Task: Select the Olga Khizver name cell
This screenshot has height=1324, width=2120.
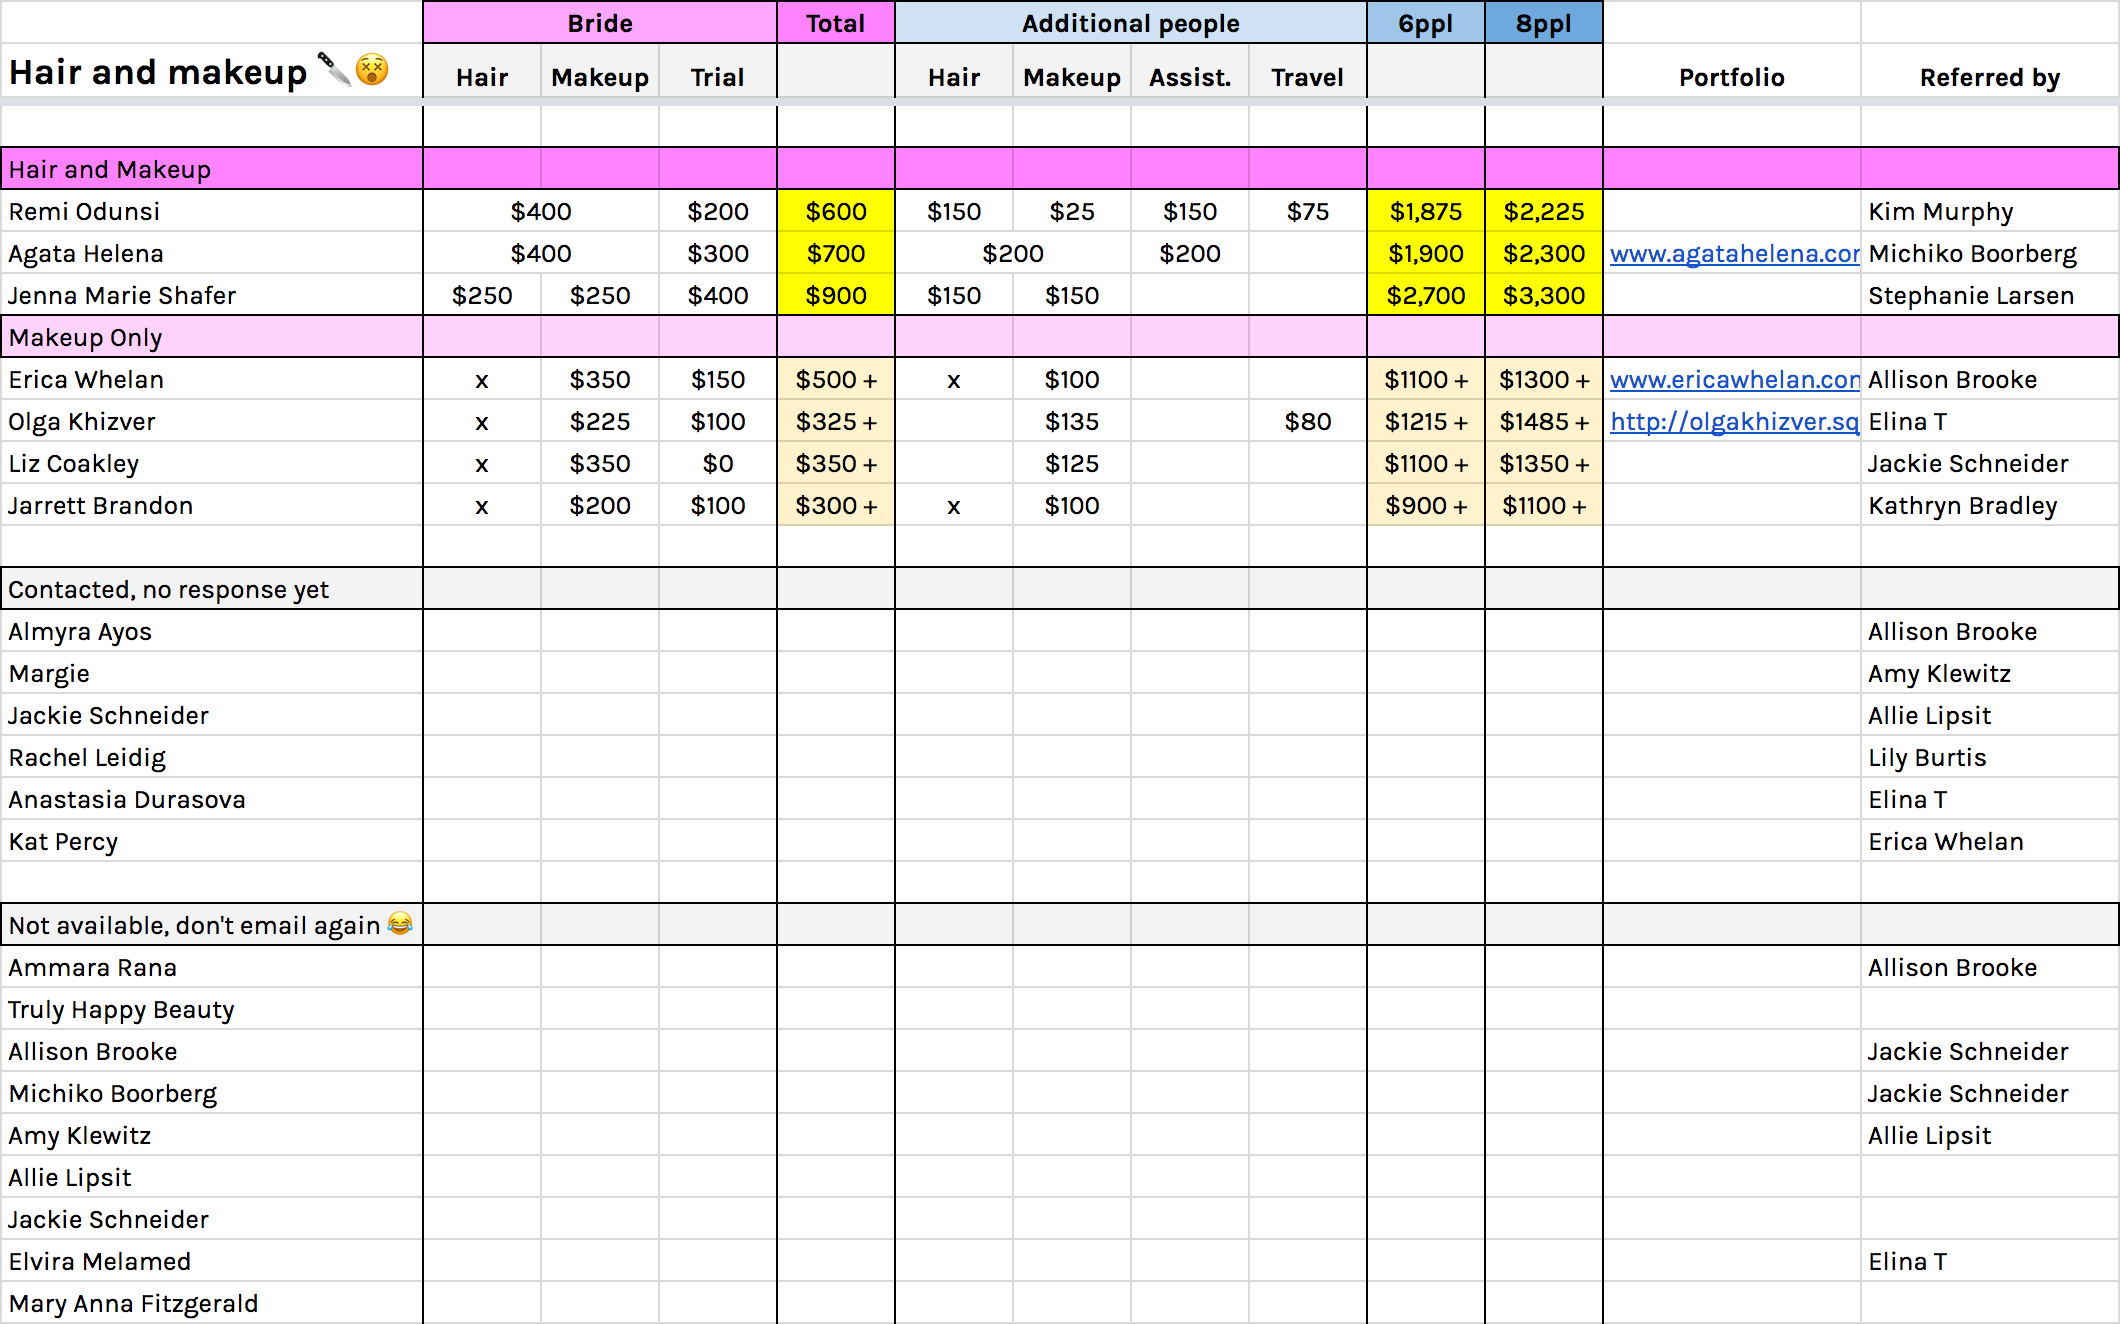Action: click(211, 422)
